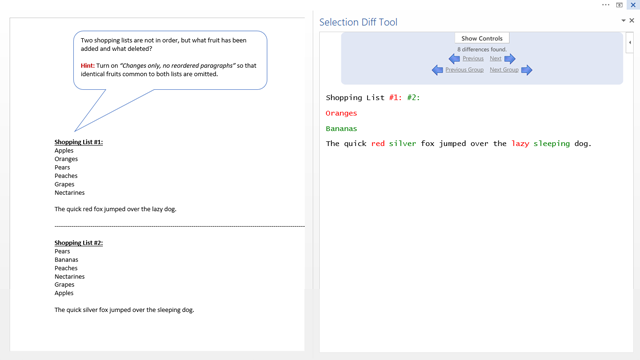Jump to Next Group link
This screenshot has width=640, height=360.
[504, 70]
